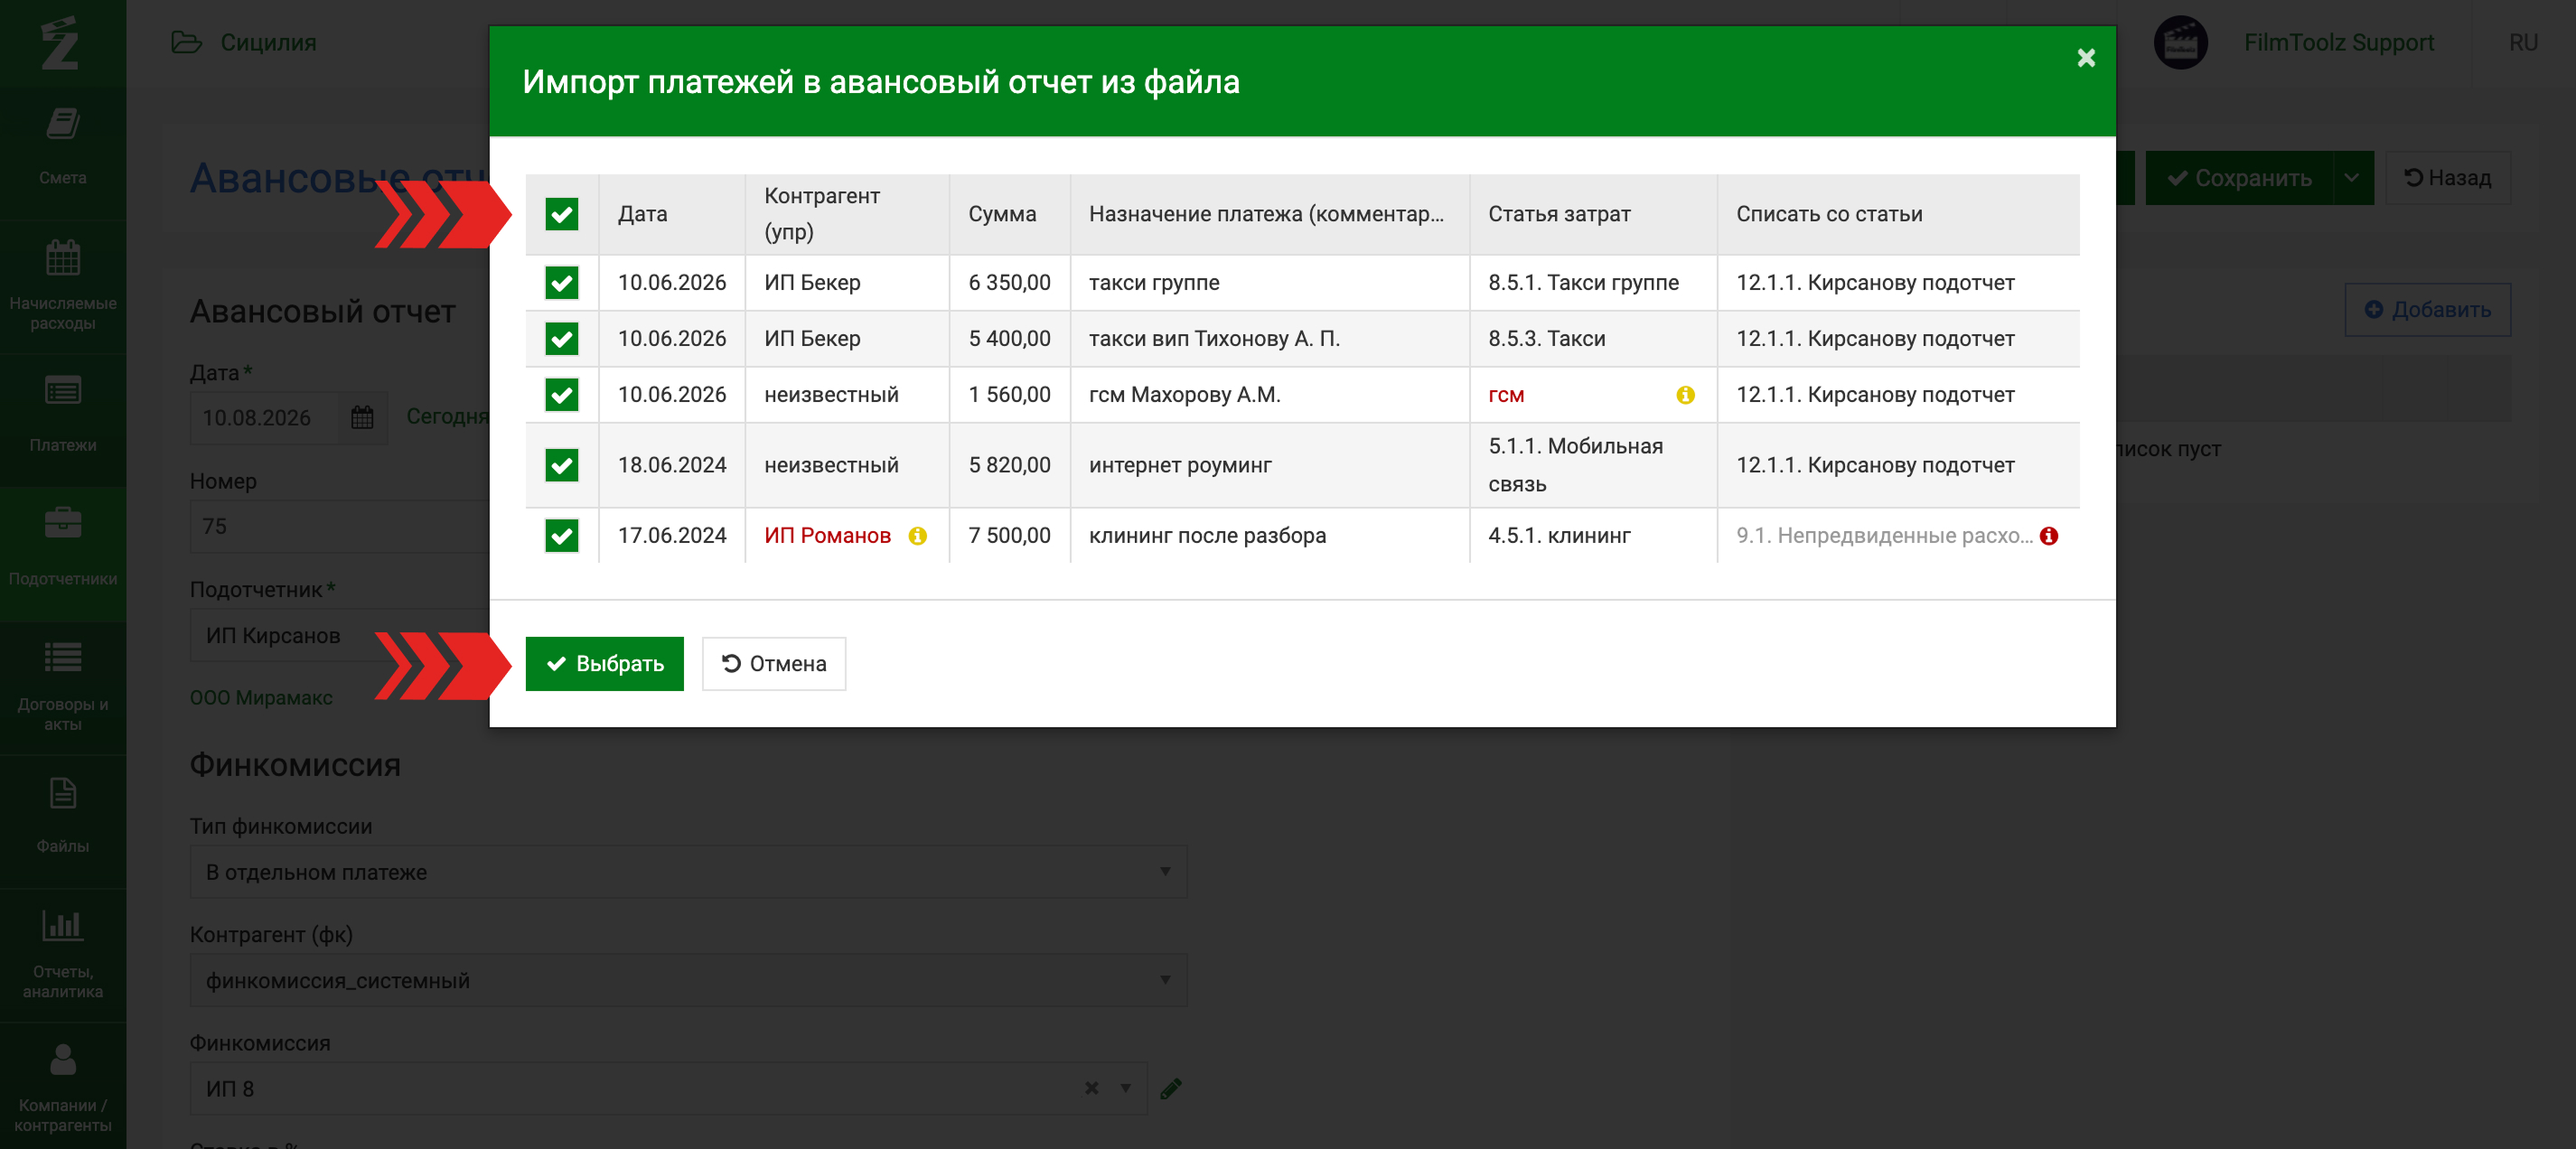The image size is (2576, 1149).
Task: Open Отчеты, аналитика in the sidebar
Action: point(63,953)
